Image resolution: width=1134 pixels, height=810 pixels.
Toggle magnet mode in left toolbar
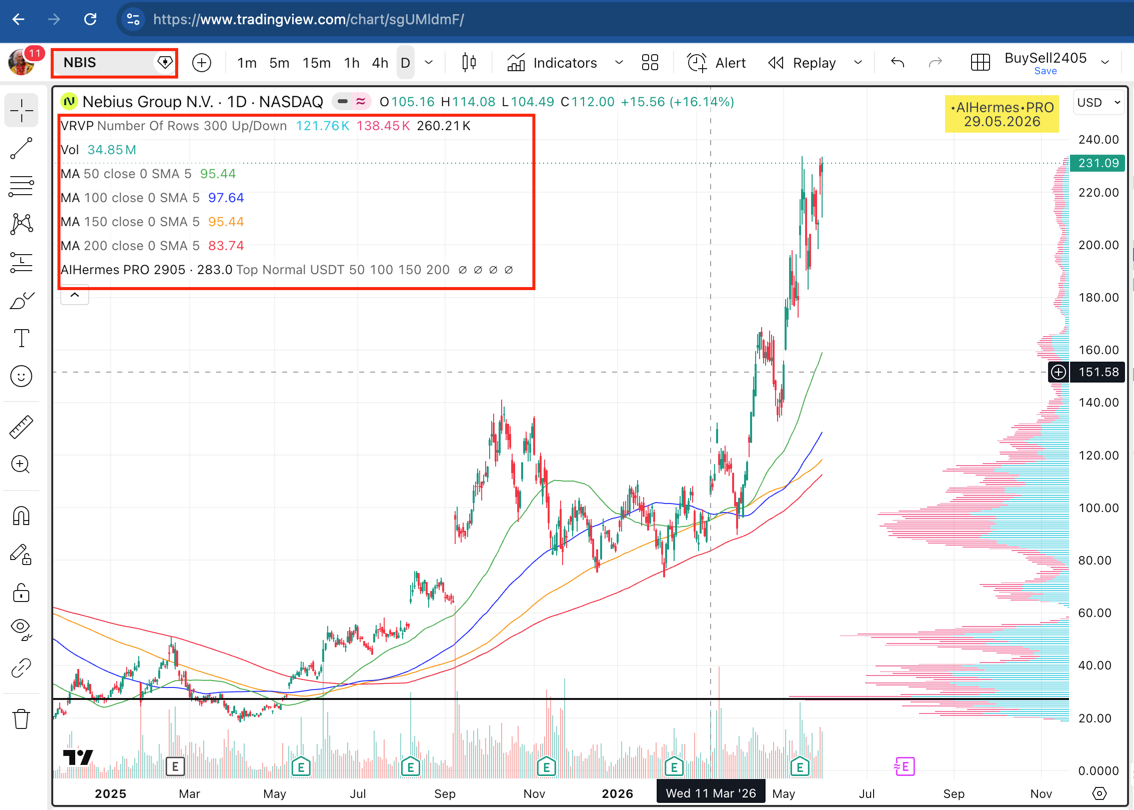22,516
